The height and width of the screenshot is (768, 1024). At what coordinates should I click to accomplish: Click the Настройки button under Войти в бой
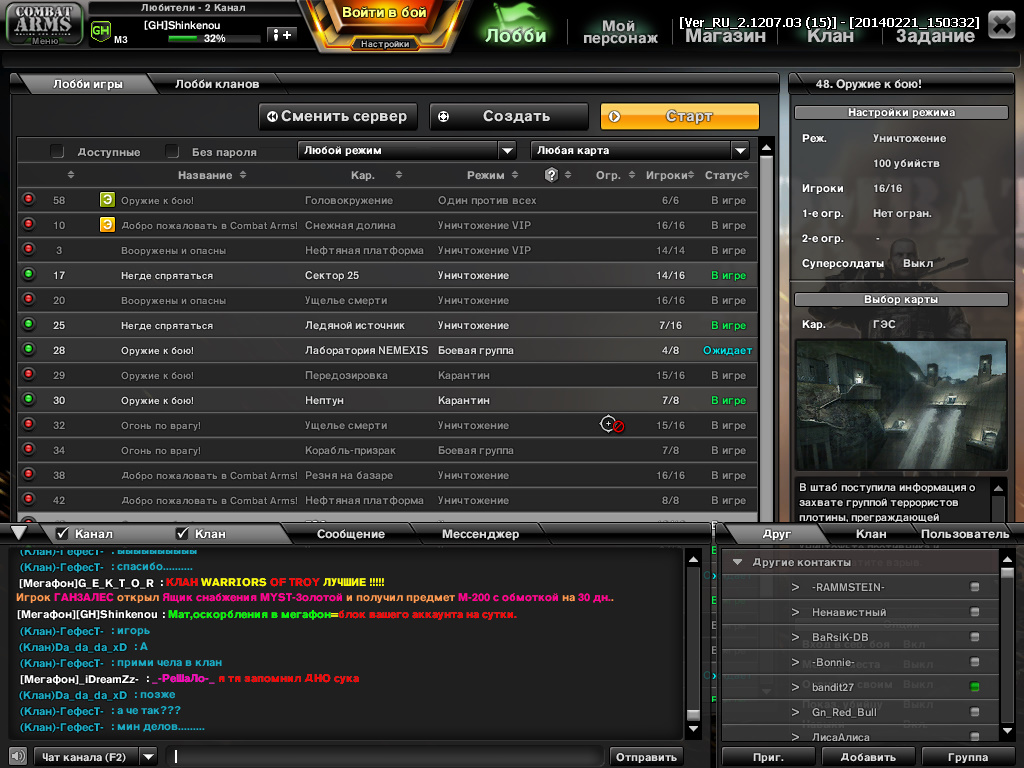click(x=385, y=44)
